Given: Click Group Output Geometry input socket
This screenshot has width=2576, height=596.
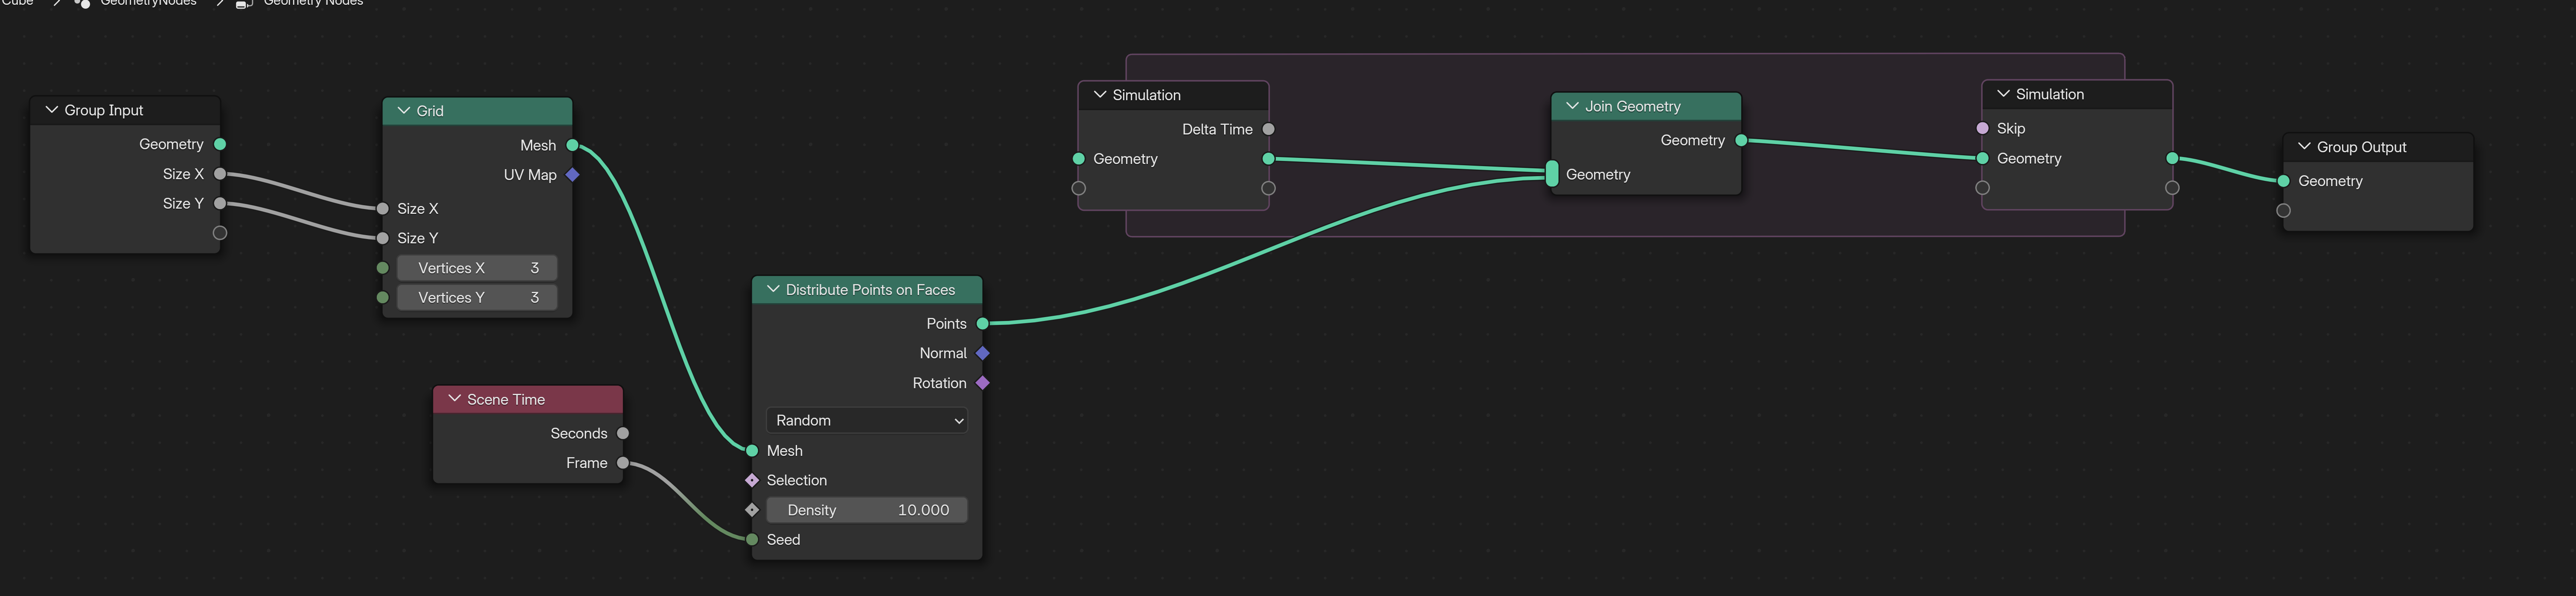Looking at the screenshot, I should [x=2283, y=181].
